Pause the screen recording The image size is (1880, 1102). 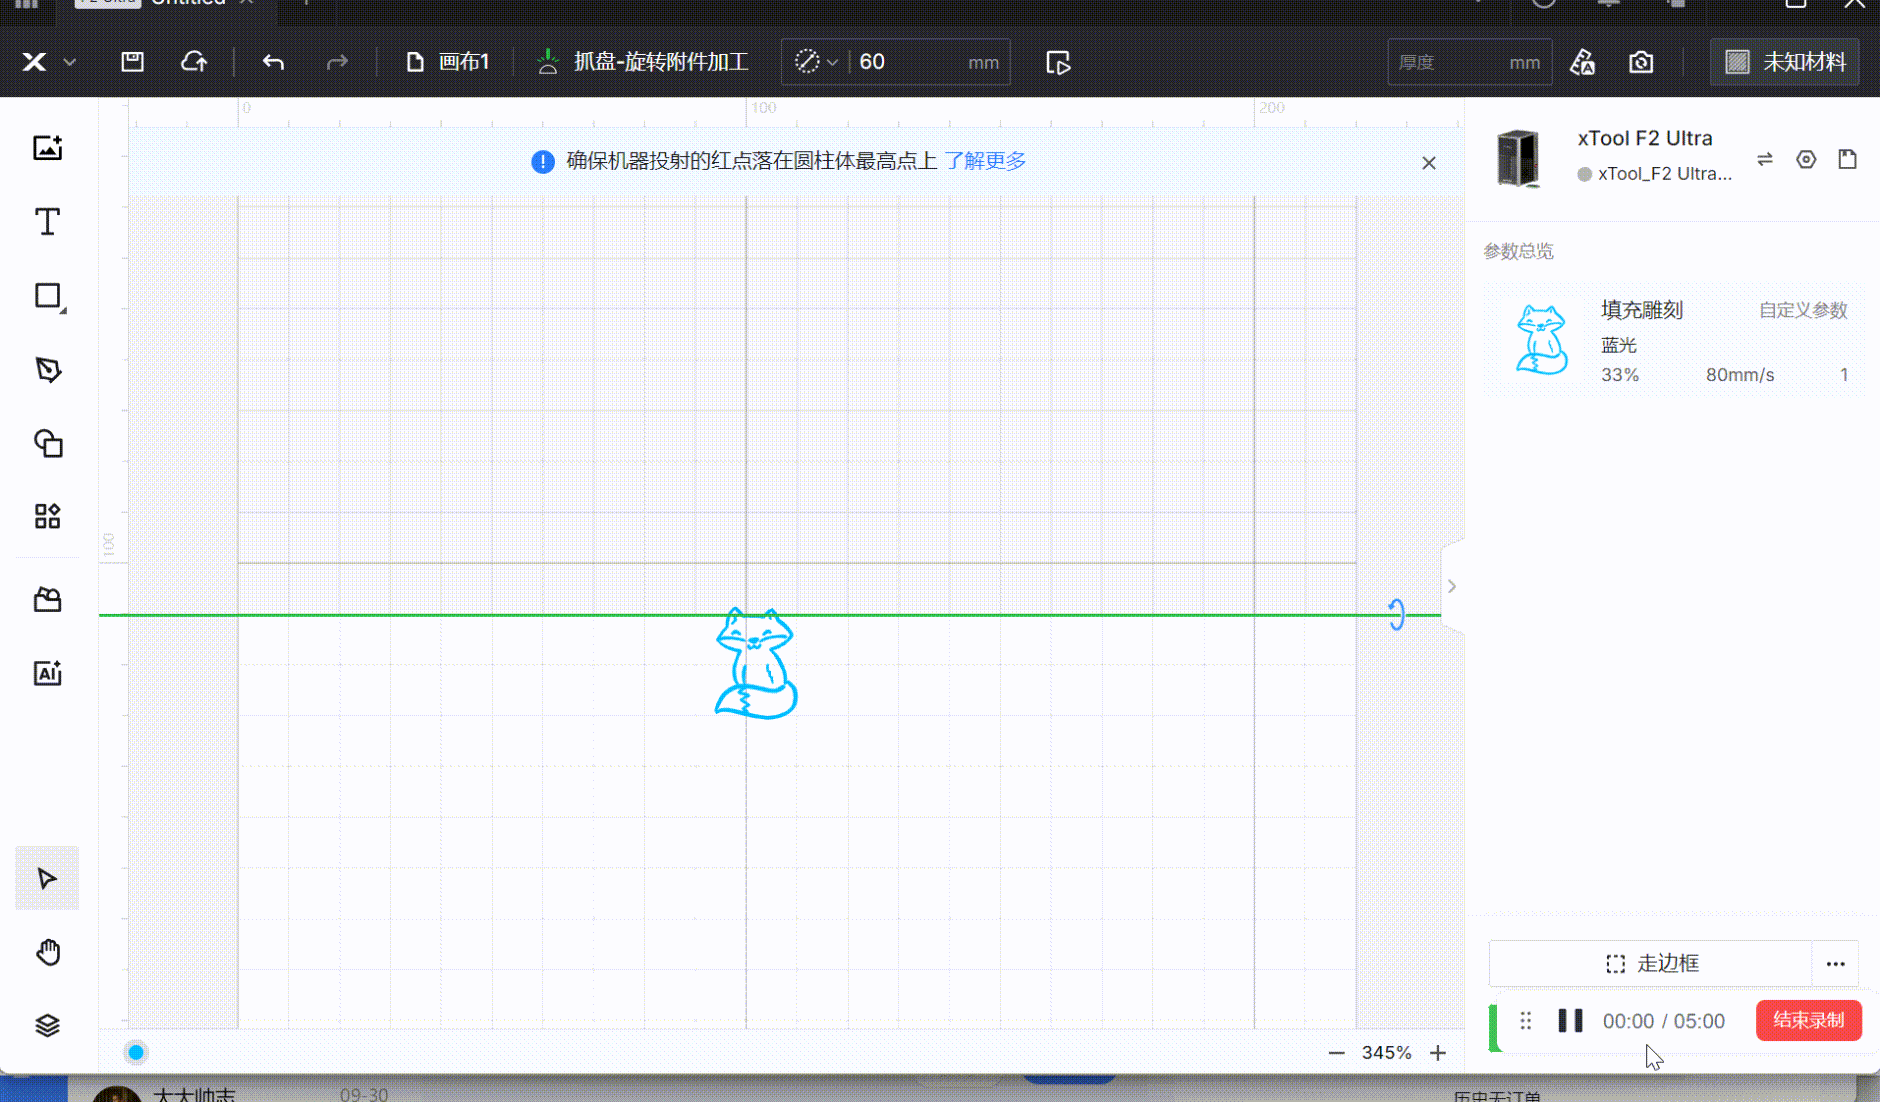(1570, 1020)
